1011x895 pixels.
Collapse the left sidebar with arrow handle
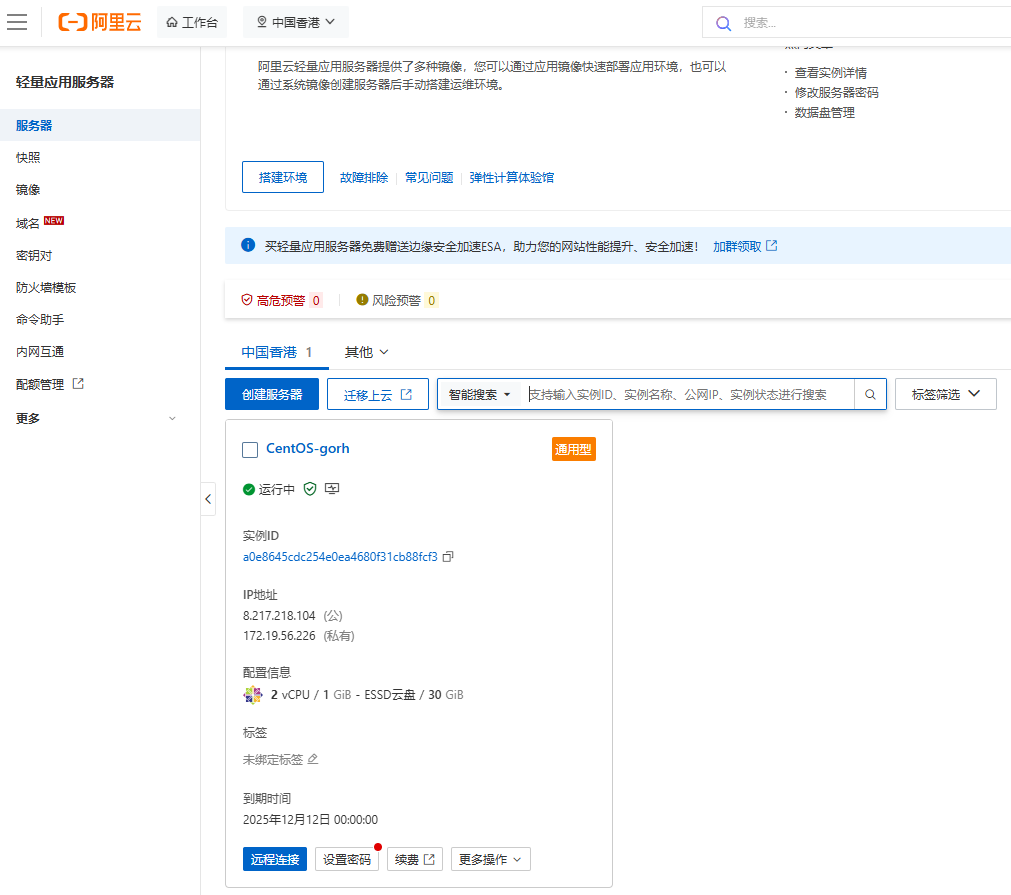(208, 498)
